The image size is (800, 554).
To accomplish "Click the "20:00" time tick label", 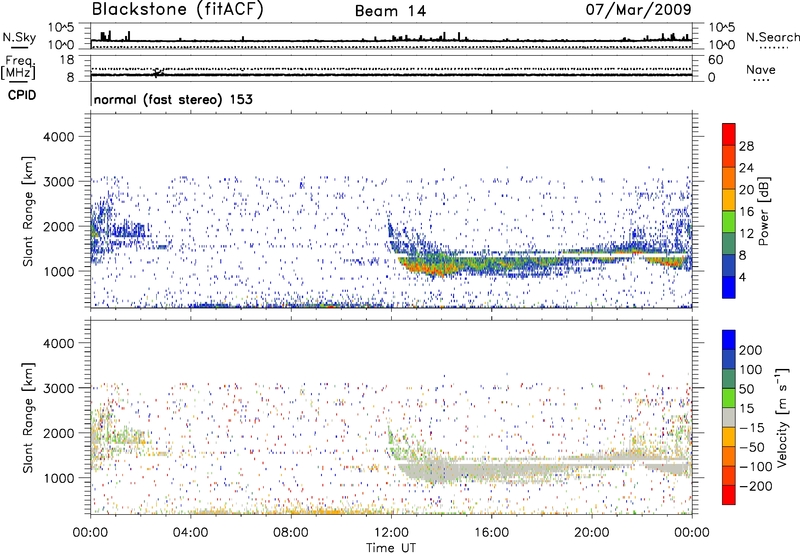I will 592,533.
